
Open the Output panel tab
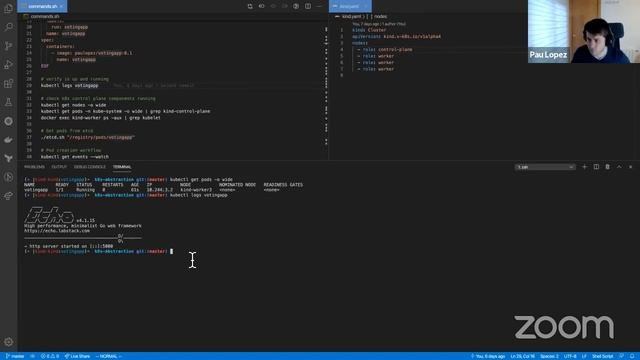(59, 167)
